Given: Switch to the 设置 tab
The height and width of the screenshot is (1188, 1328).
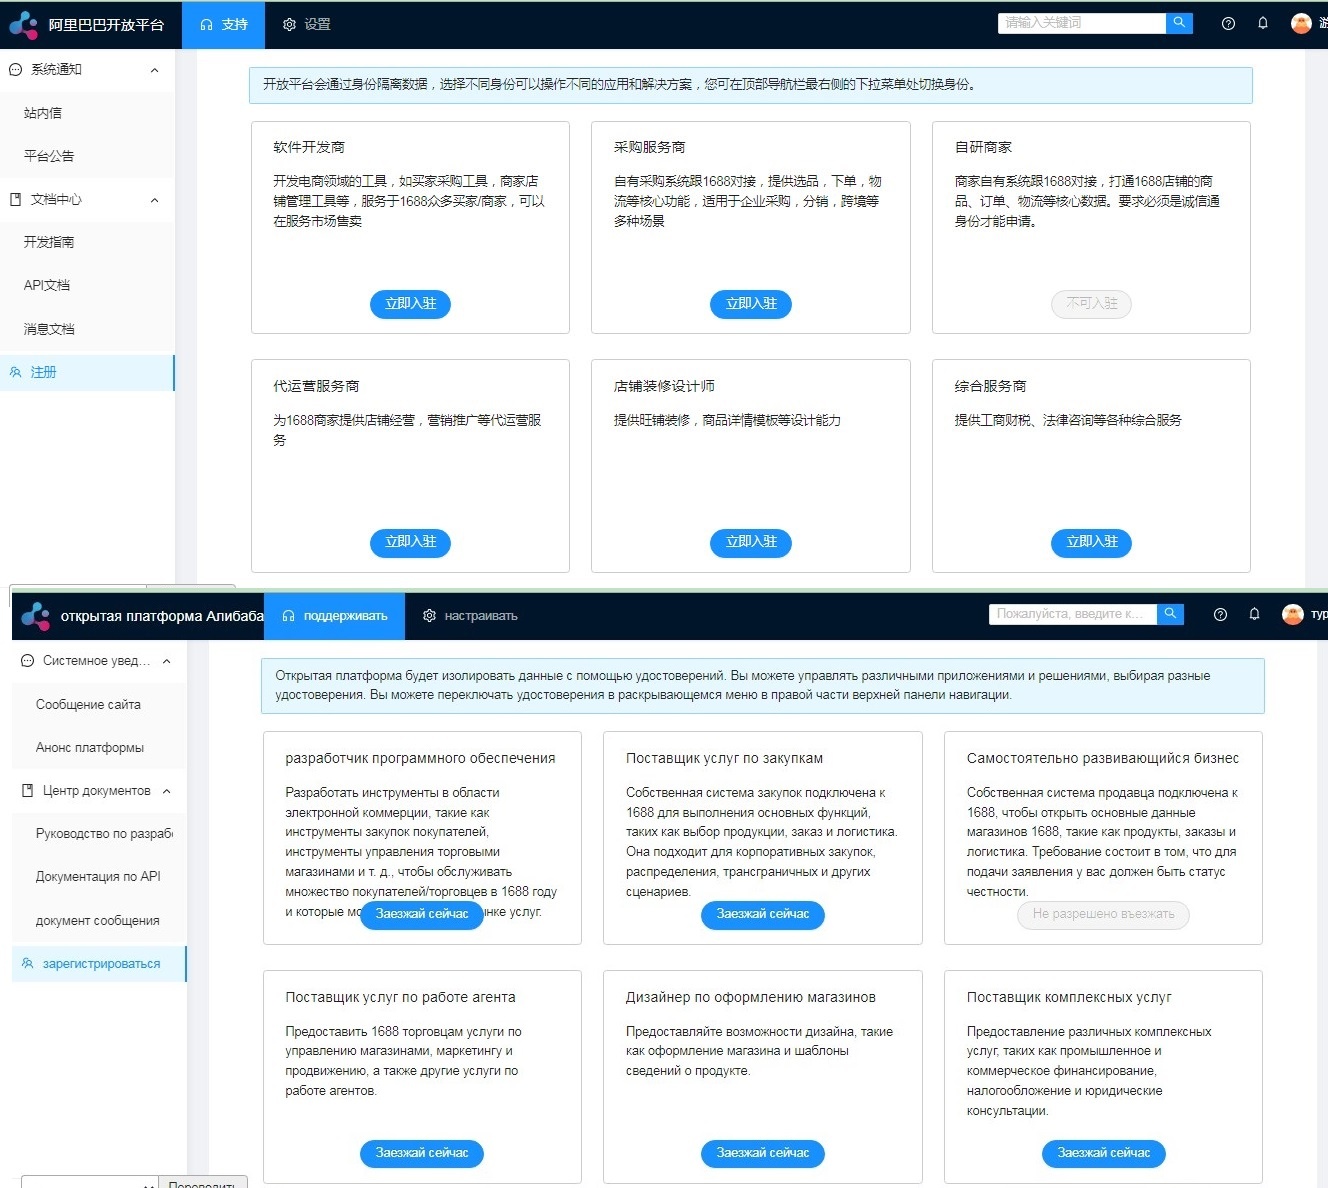Looking at the screenshot, I should click(x=307, y=25).
